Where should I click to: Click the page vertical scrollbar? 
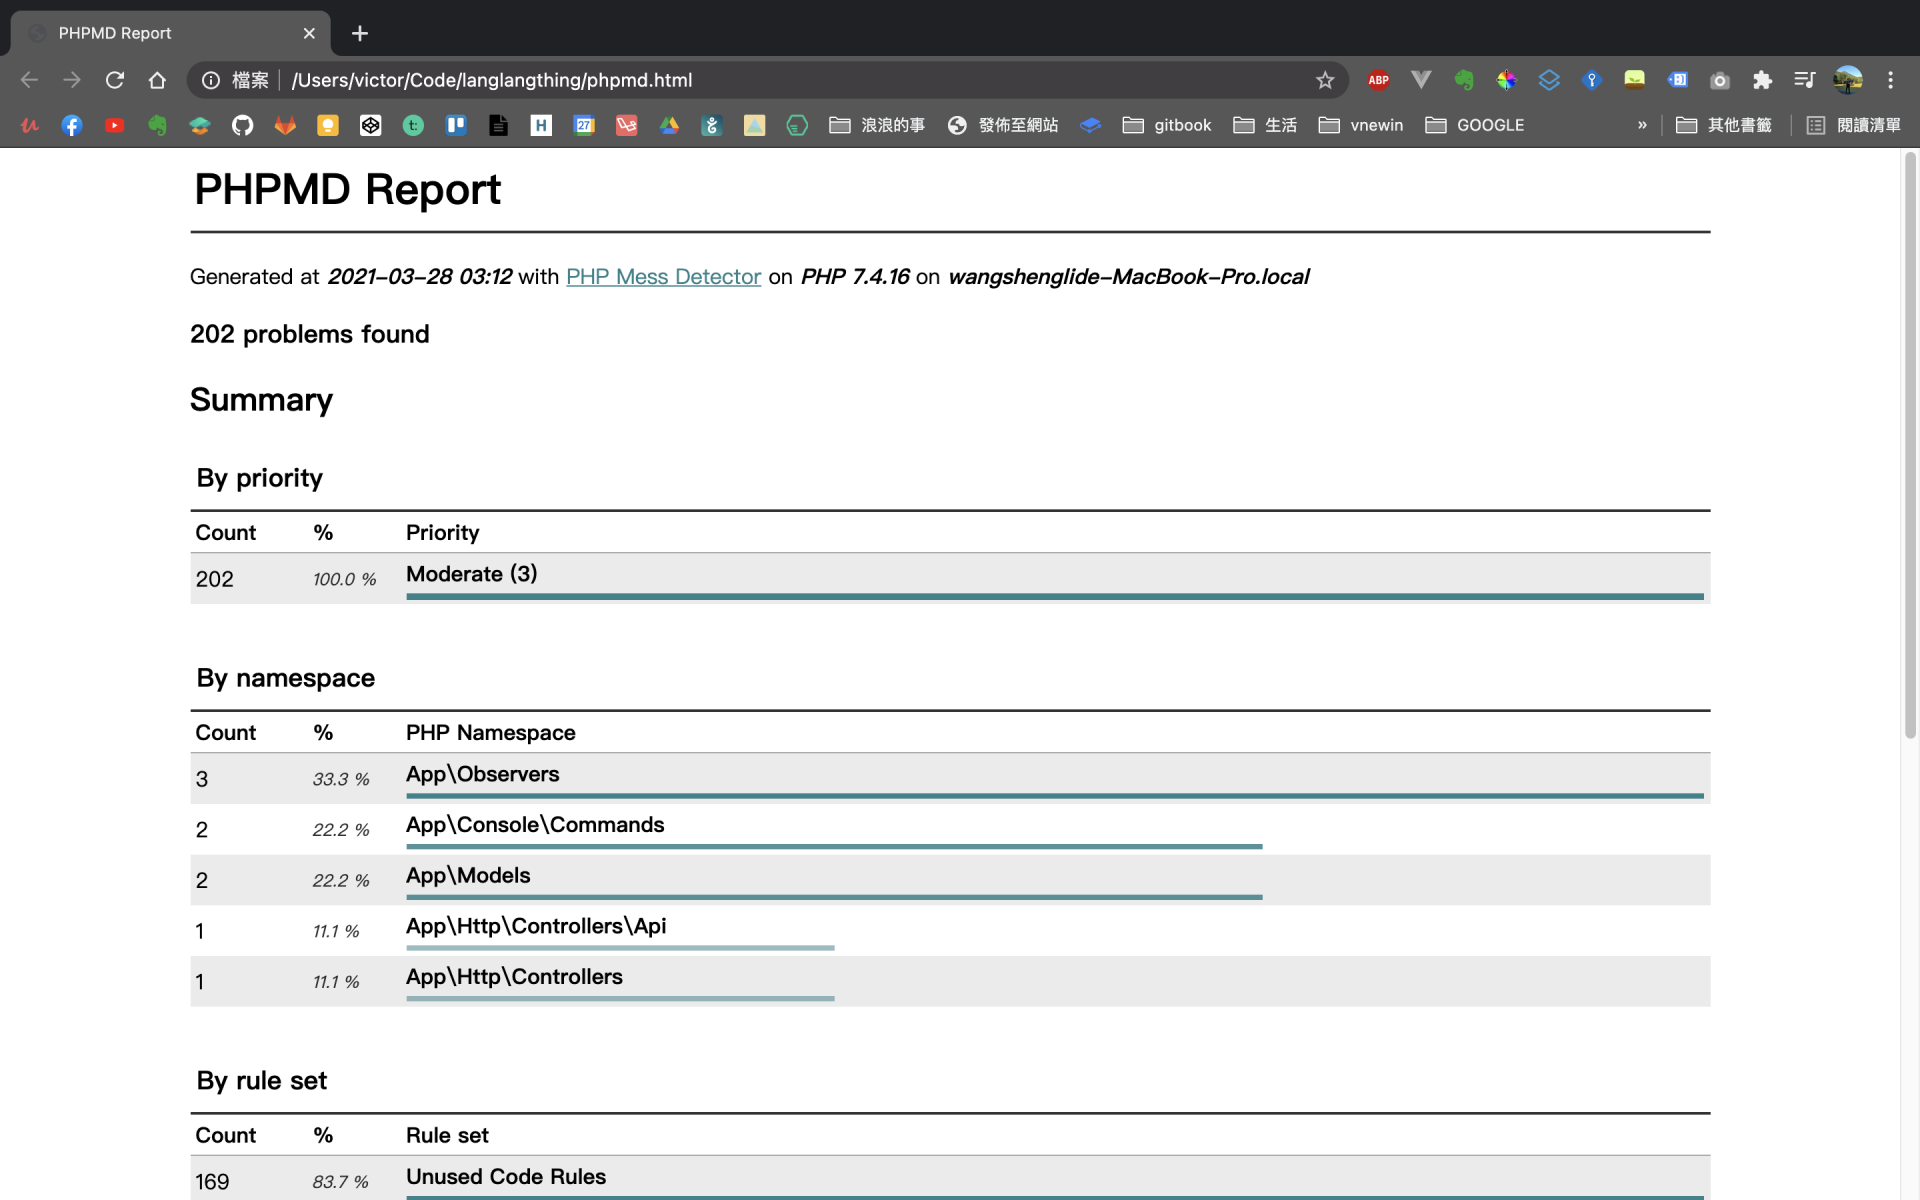1910,445
